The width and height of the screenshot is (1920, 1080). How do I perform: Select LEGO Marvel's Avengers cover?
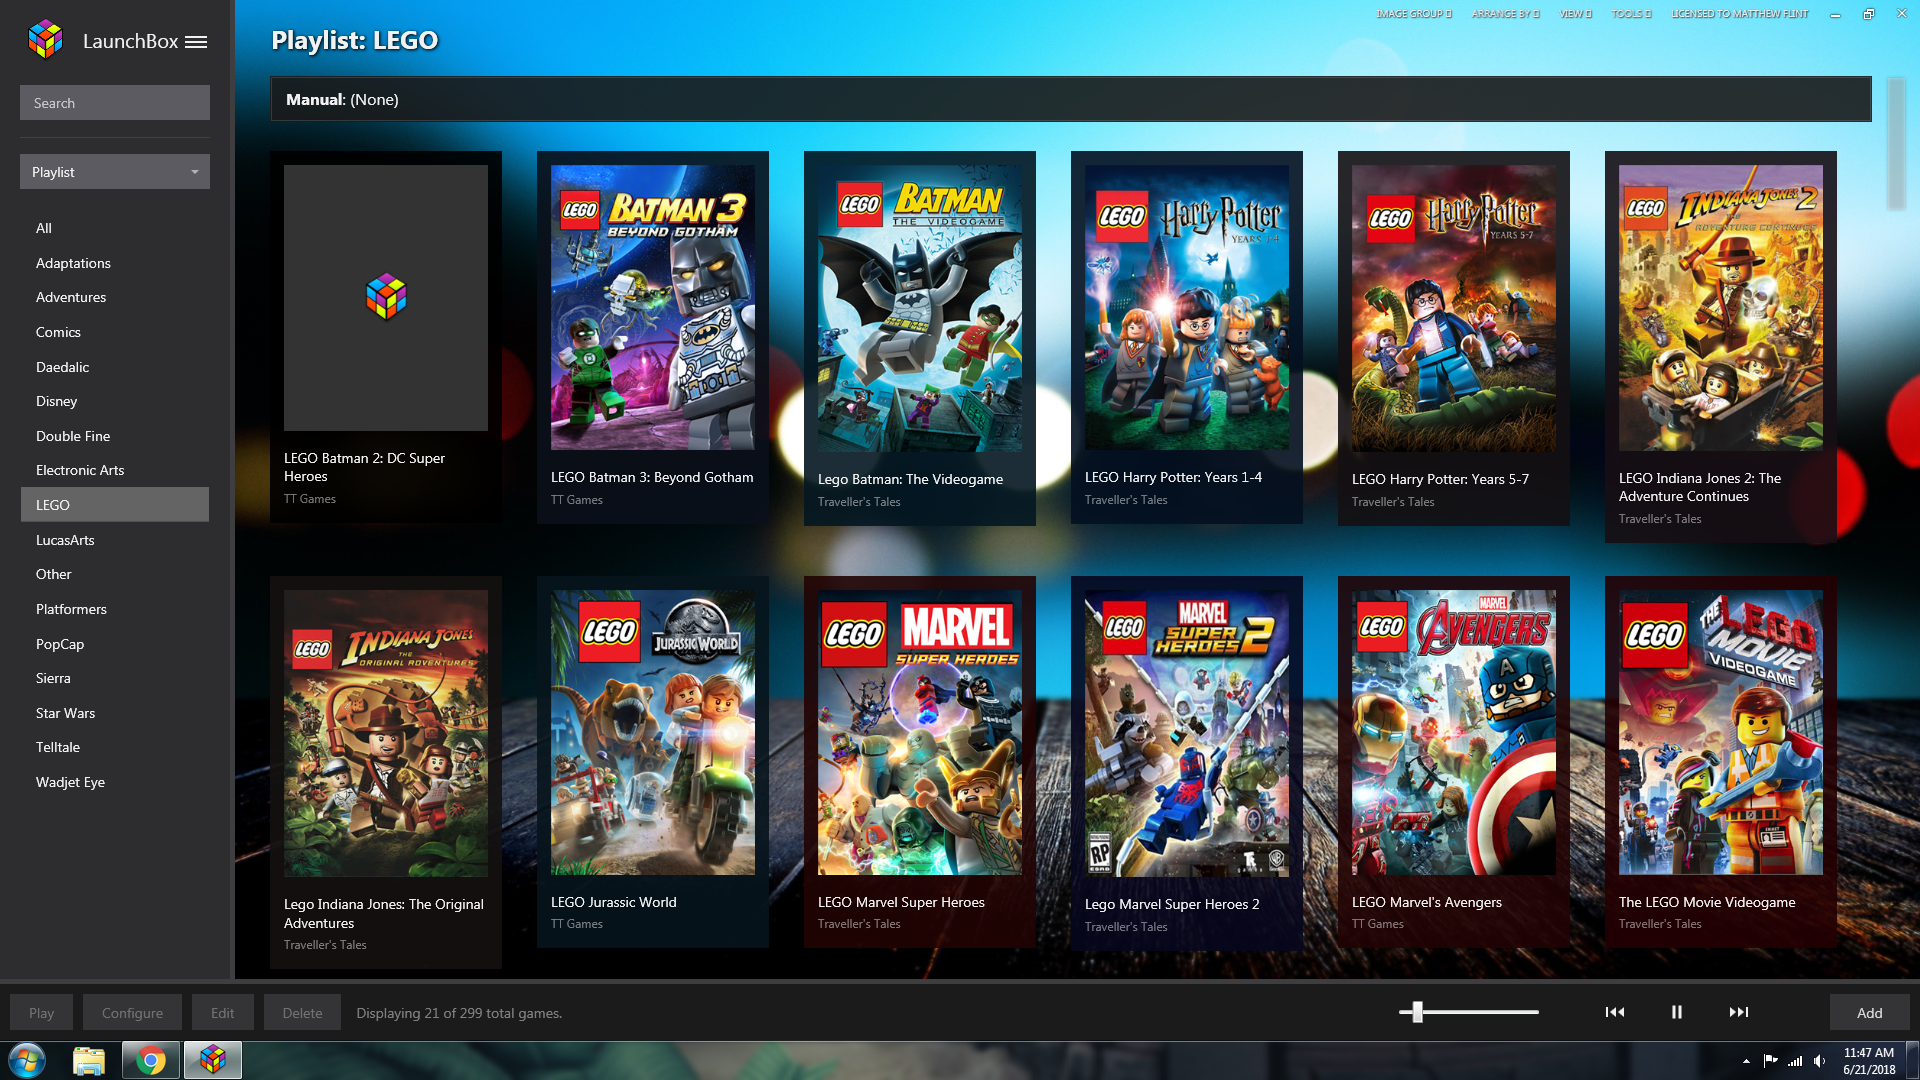click(x=1454, y=732)
